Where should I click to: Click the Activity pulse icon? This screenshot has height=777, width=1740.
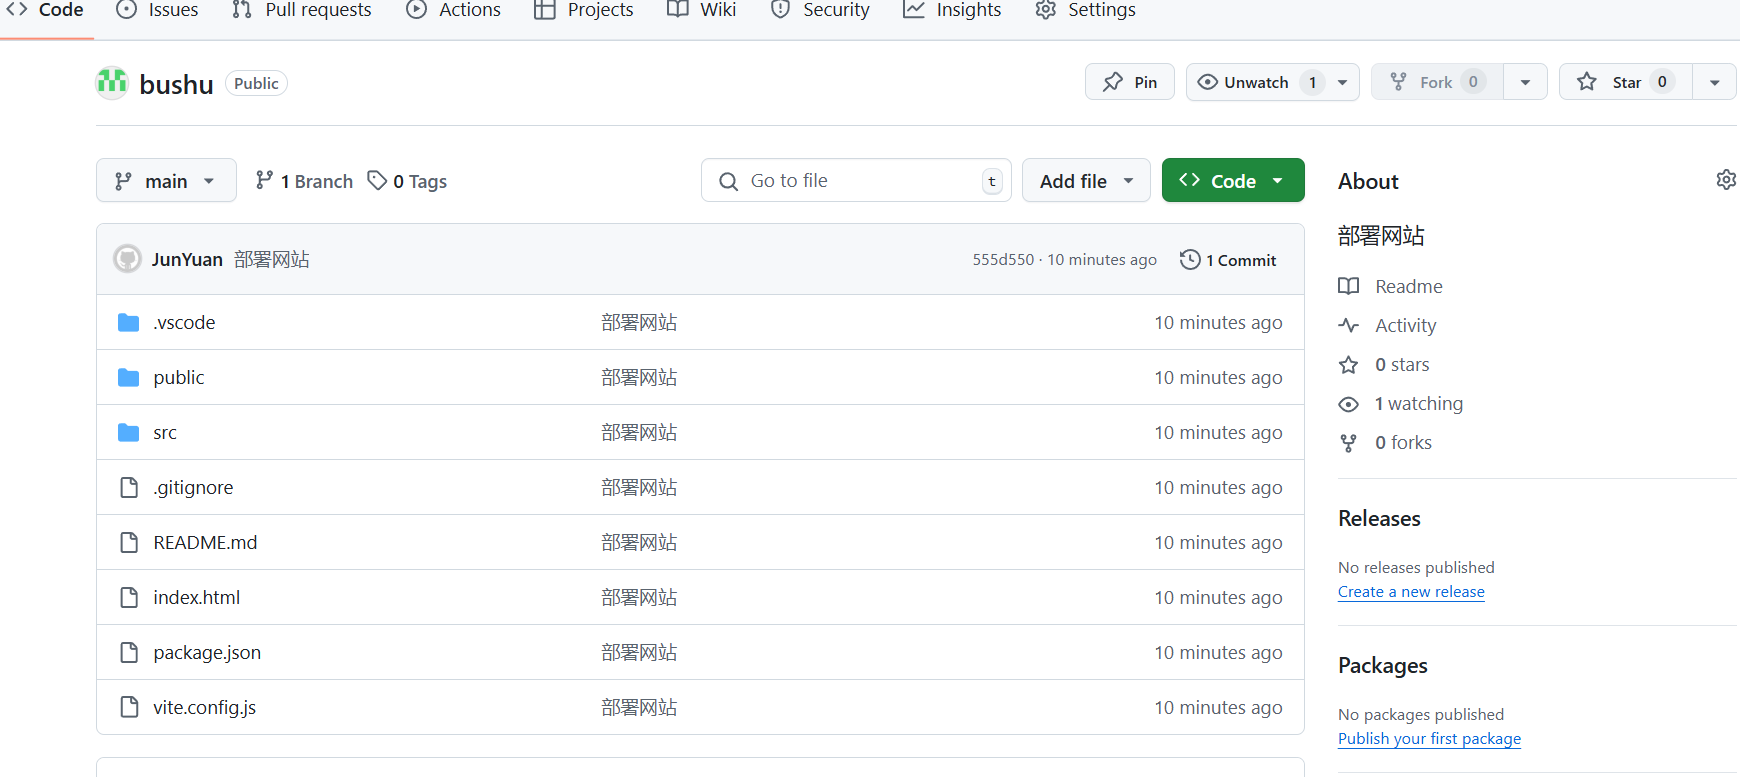tap(1349, 325)
